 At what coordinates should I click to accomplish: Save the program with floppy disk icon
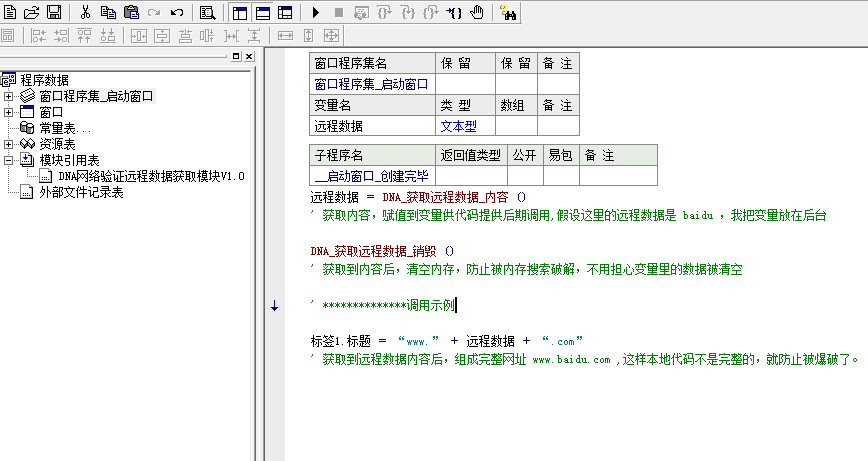tap(54, 12)
